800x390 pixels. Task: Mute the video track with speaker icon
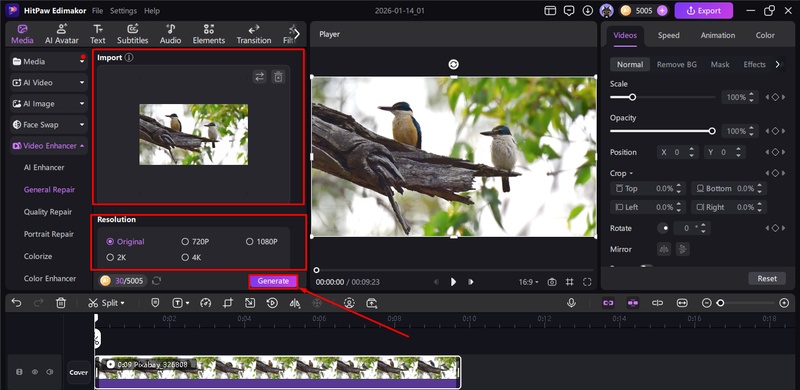click(x=49, y=372)
